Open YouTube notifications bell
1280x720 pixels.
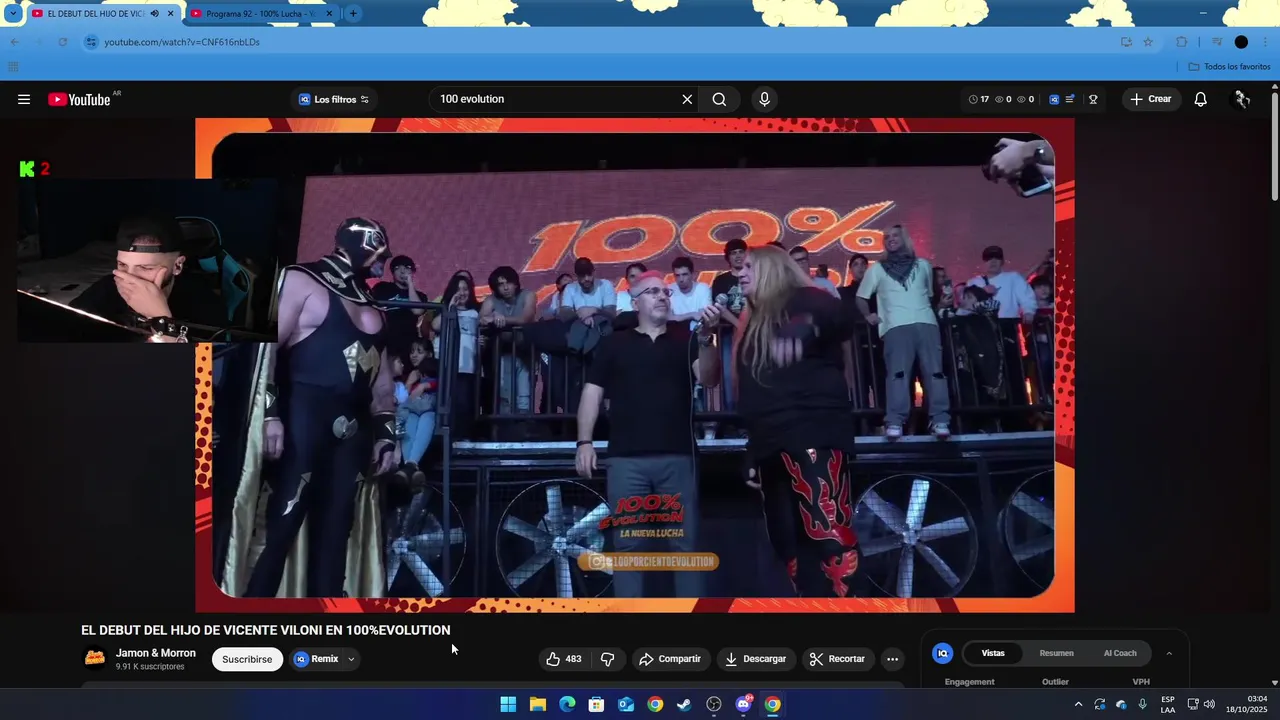1200,99
